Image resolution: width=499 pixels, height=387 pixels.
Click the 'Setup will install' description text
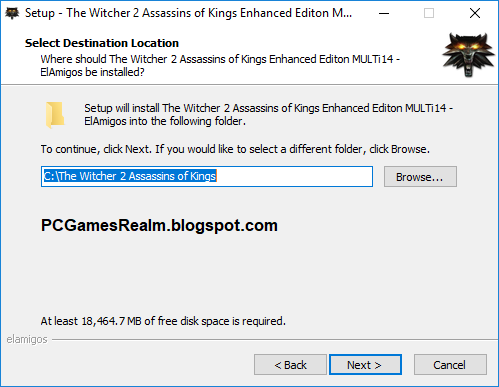(x=268, y=115)
